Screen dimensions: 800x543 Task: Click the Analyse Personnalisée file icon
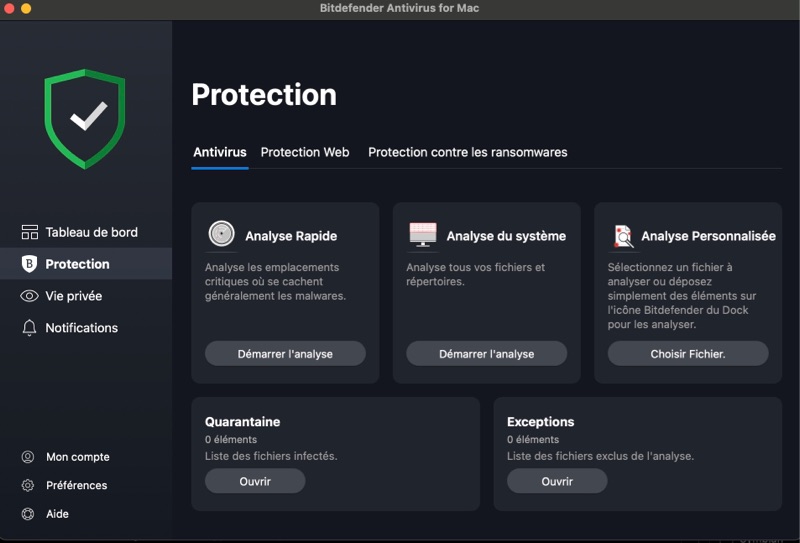click(623, 236)
